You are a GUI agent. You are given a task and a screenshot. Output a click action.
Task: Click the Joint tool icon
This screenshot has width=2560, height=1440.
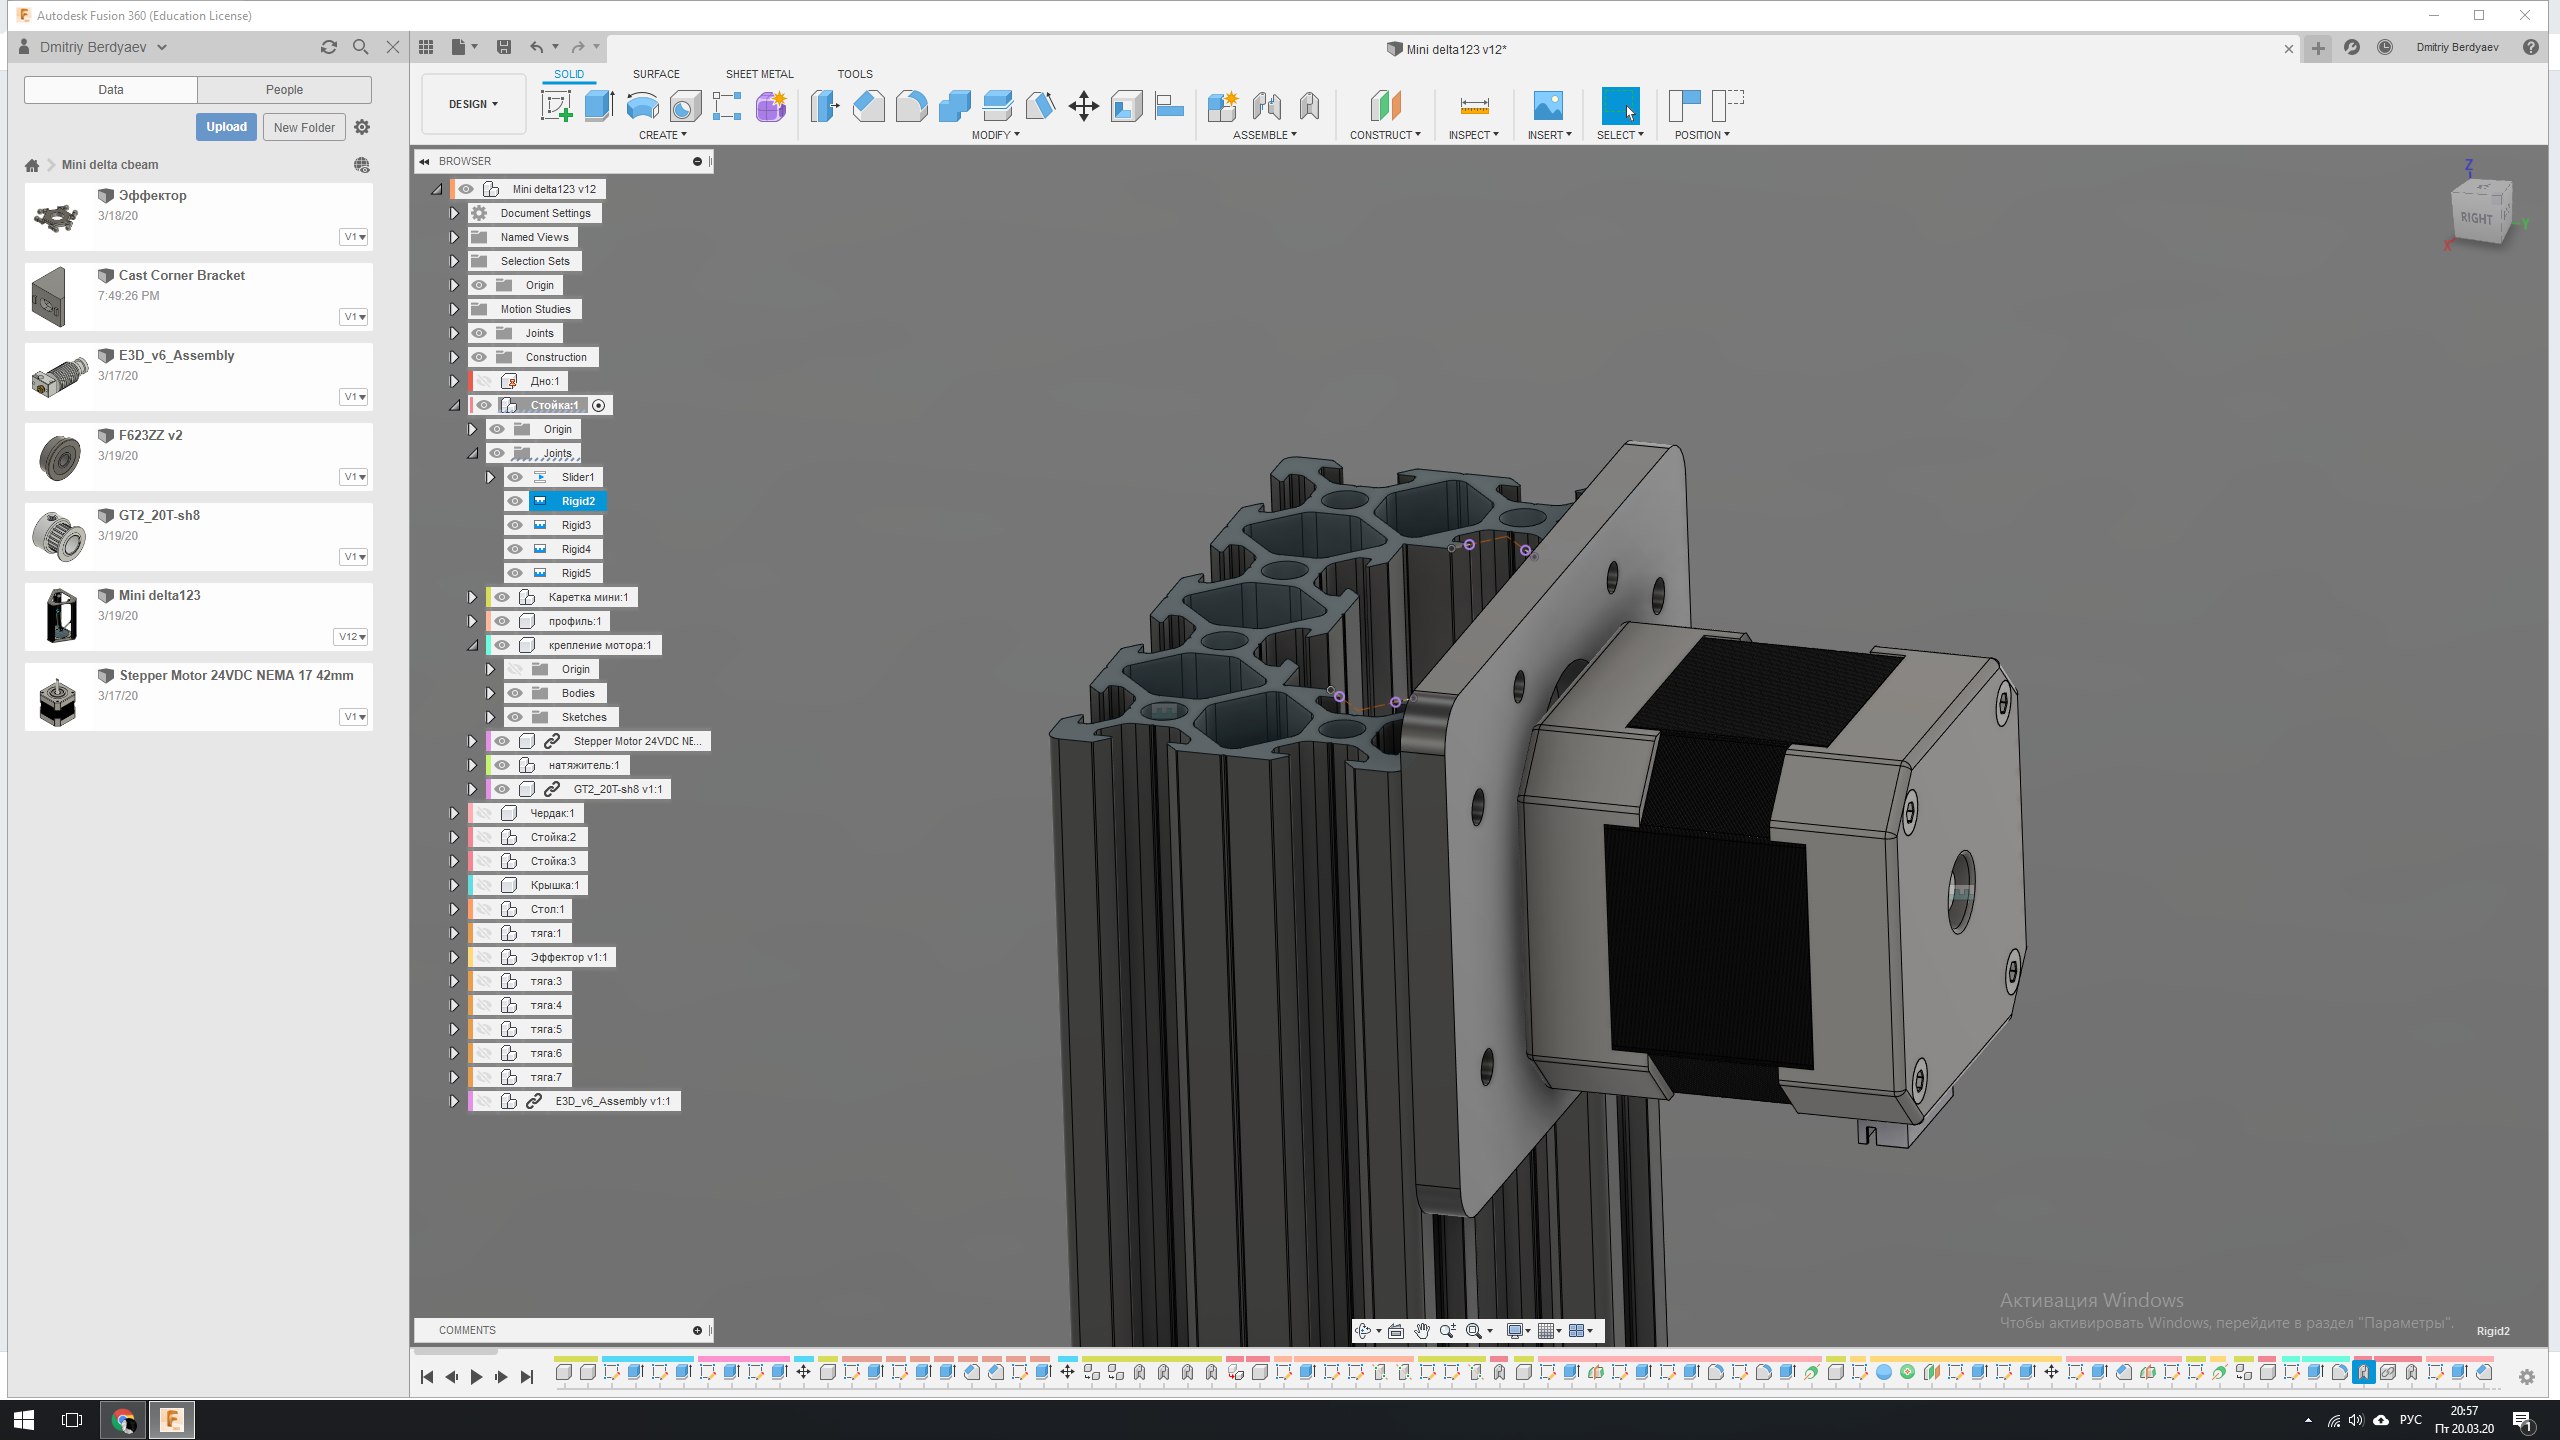click(1266, 106)
